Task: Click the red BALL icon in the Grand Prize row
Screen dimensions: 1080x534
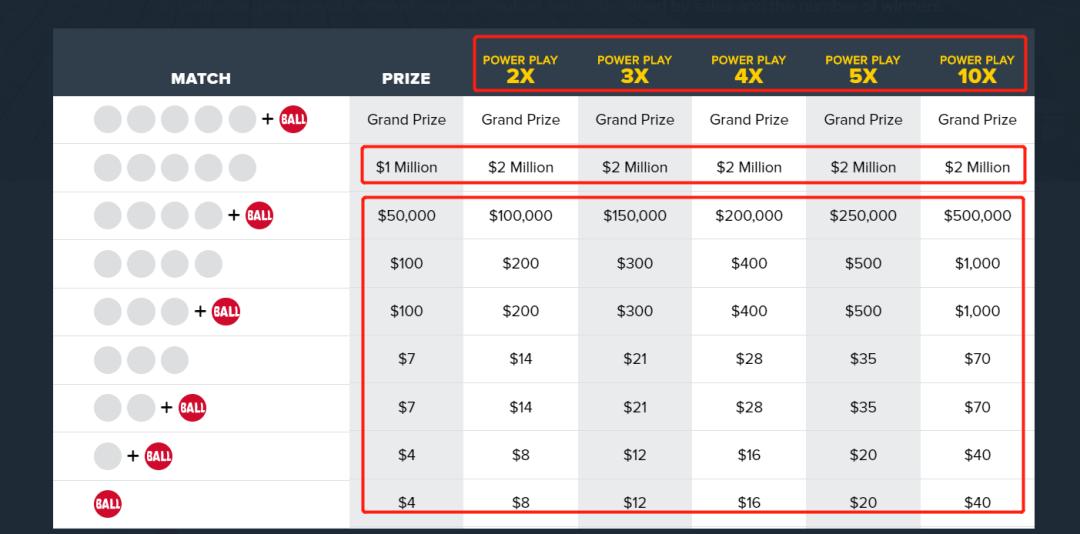Action: (293, 119)
